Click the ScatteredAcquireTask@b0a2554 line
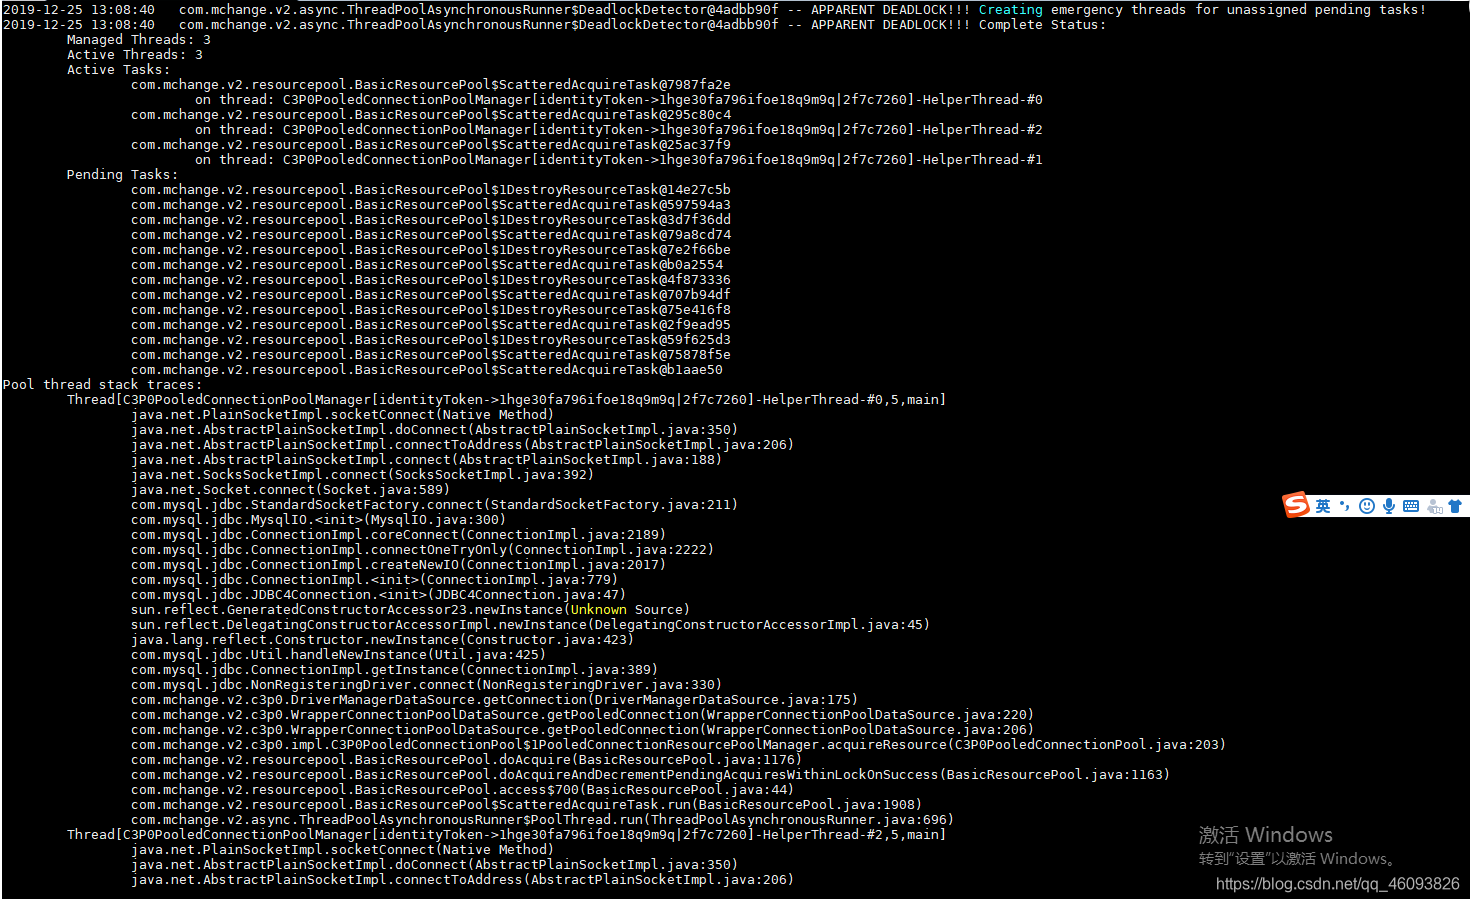The height and width of the screenshot is (903, 1470). point(427,265)
